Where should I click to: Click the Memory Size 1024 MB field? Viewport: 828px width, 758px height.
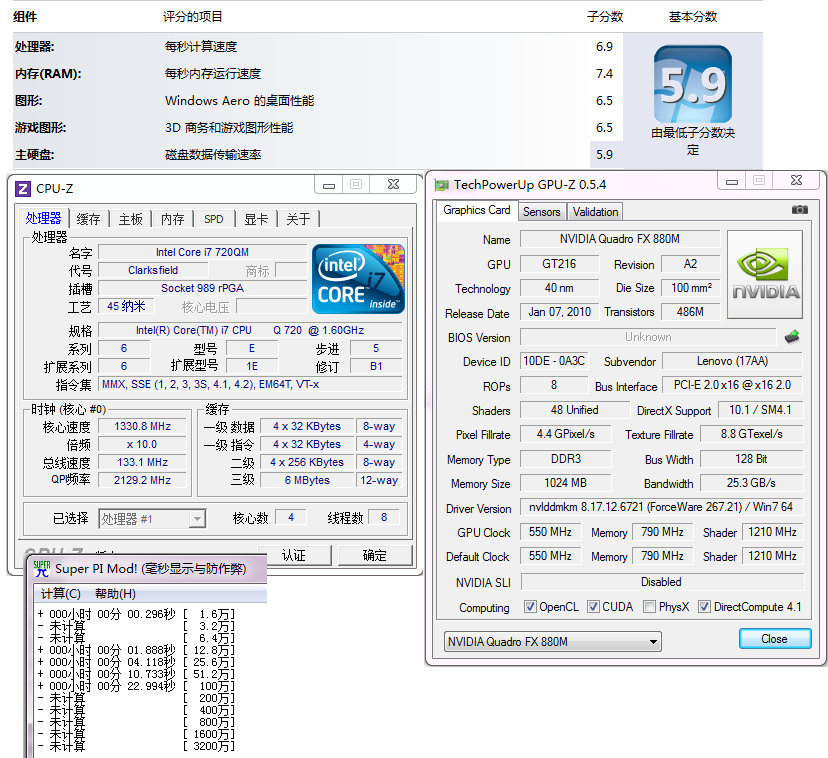click(x=566, y=483)
